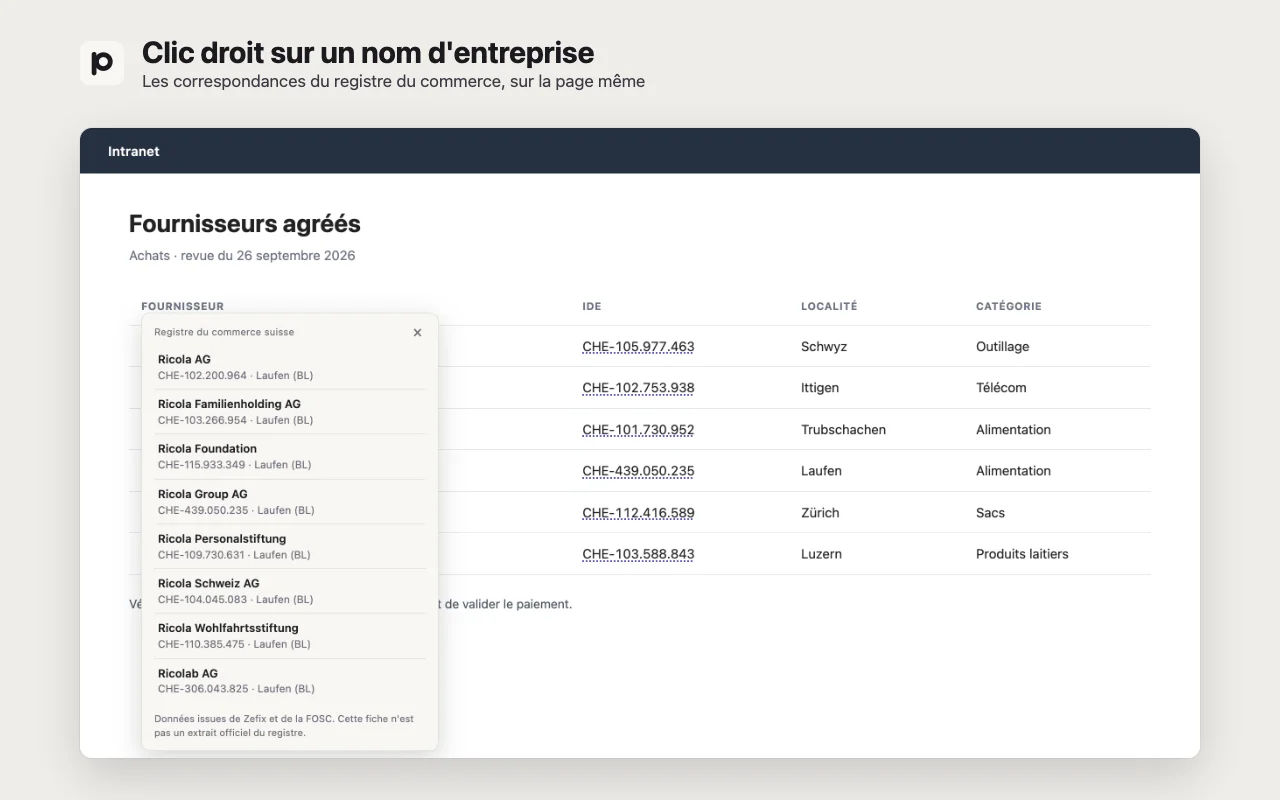Choose the Ricola Schweiz AG entry
The image size is (1280, 800).
tap(290, 591)
